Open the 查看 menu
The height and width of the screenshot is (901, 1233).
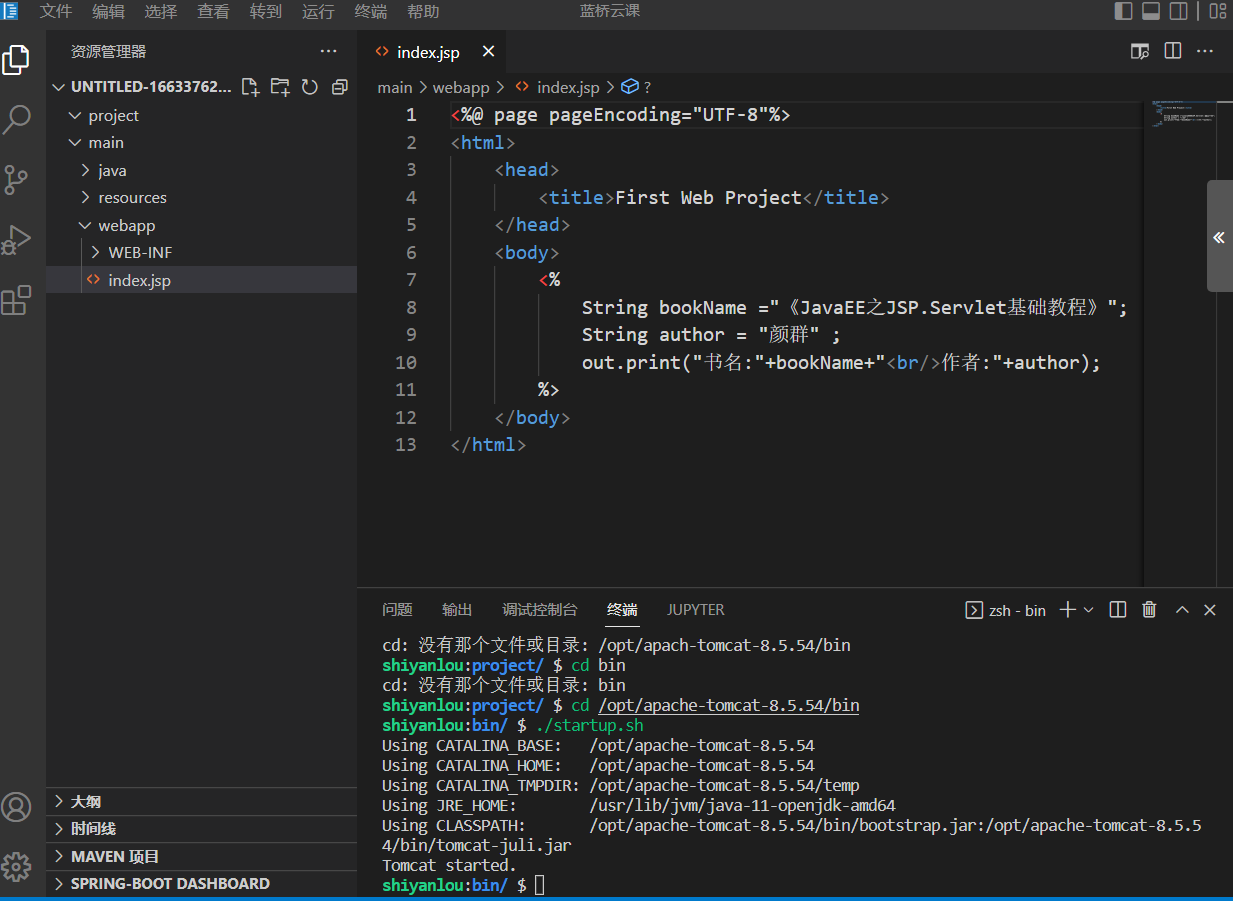(213, 12)
